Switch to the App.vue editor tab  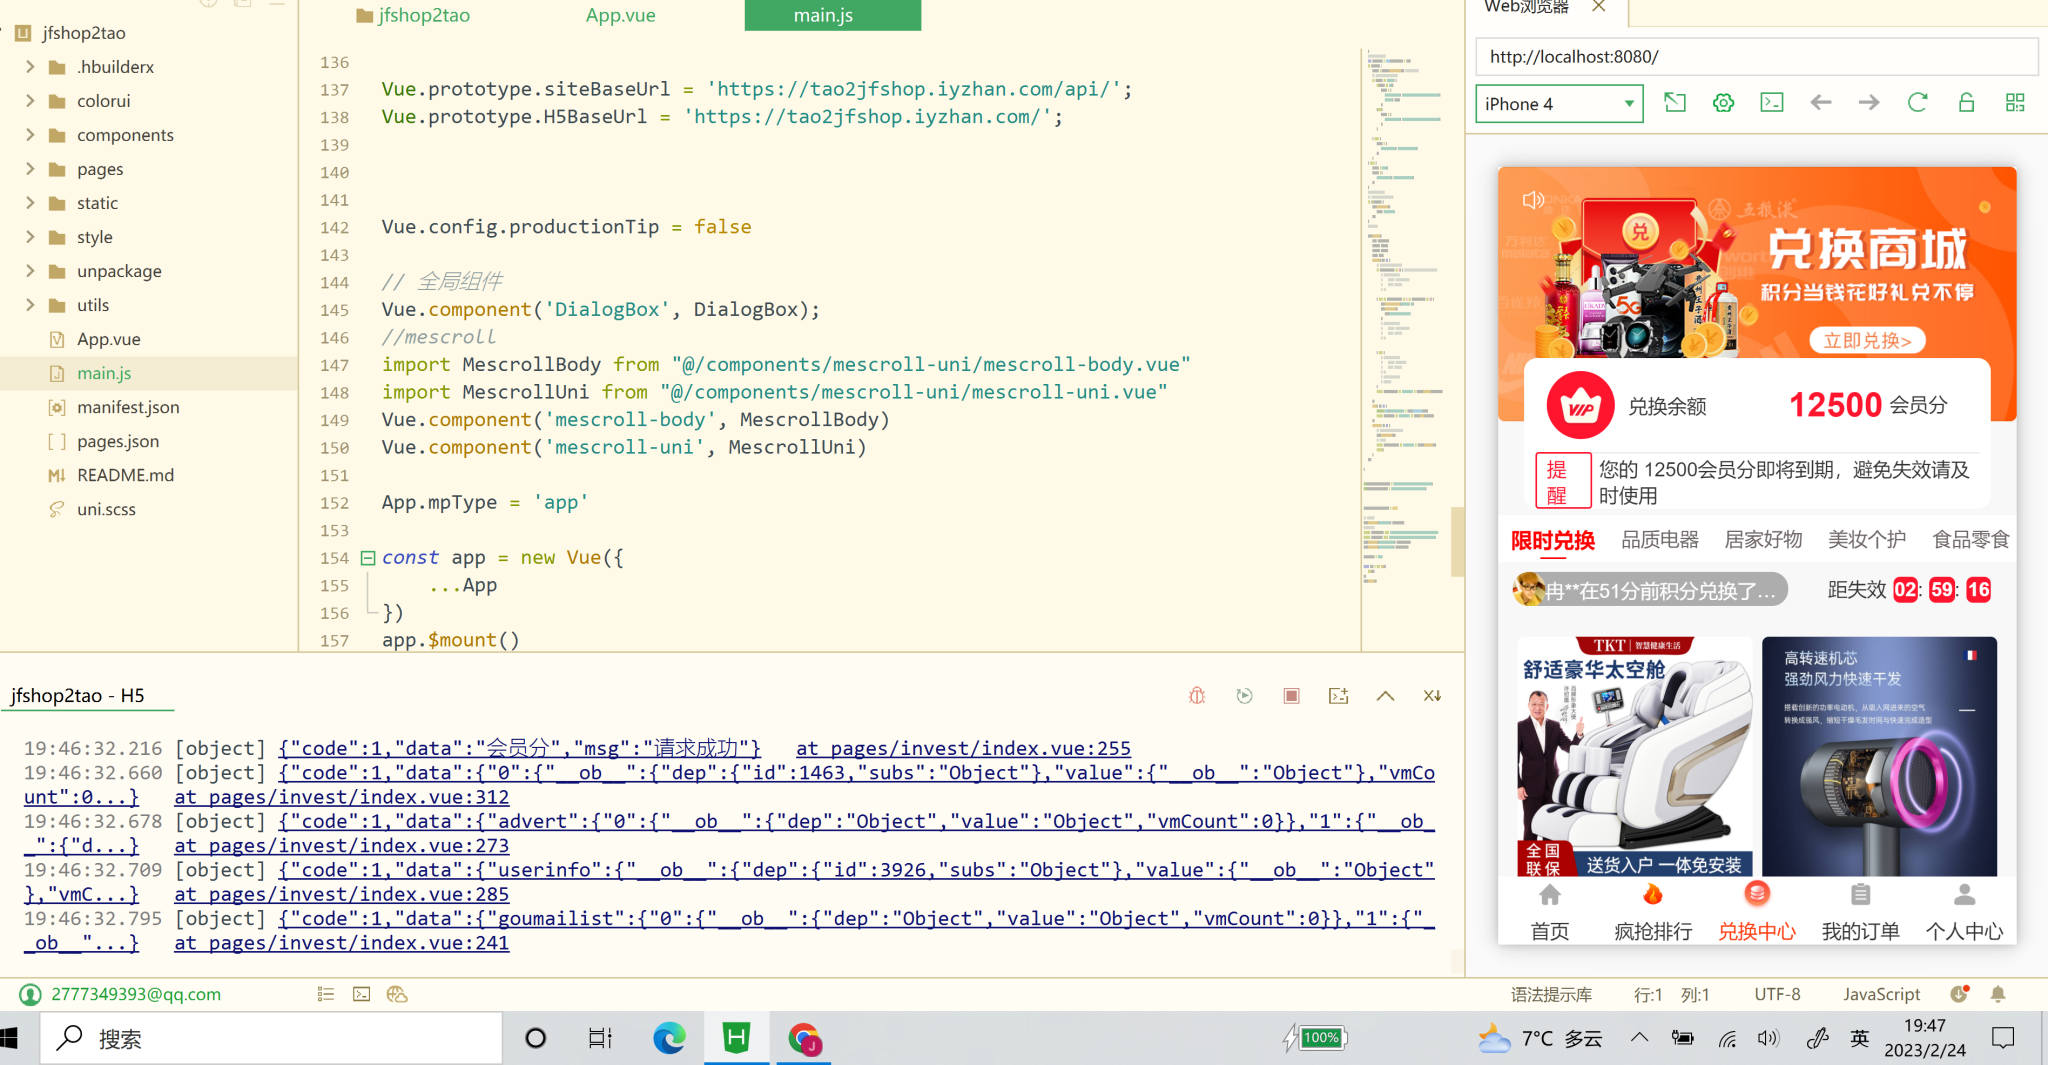pos(620,16)
